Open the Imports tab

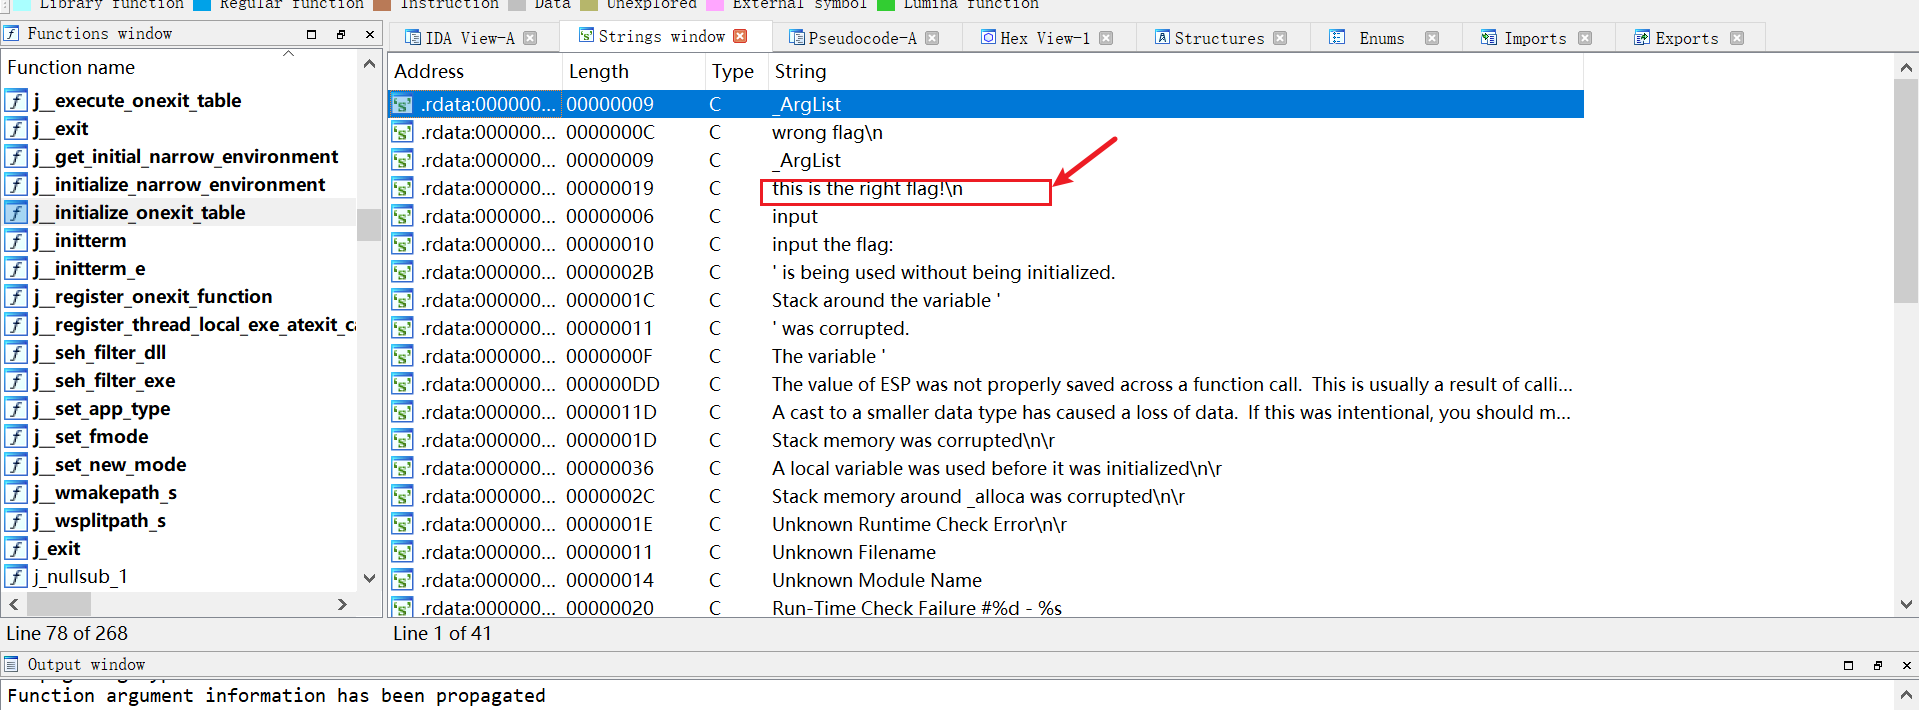pyautogui.click(x=1534, y=38)
